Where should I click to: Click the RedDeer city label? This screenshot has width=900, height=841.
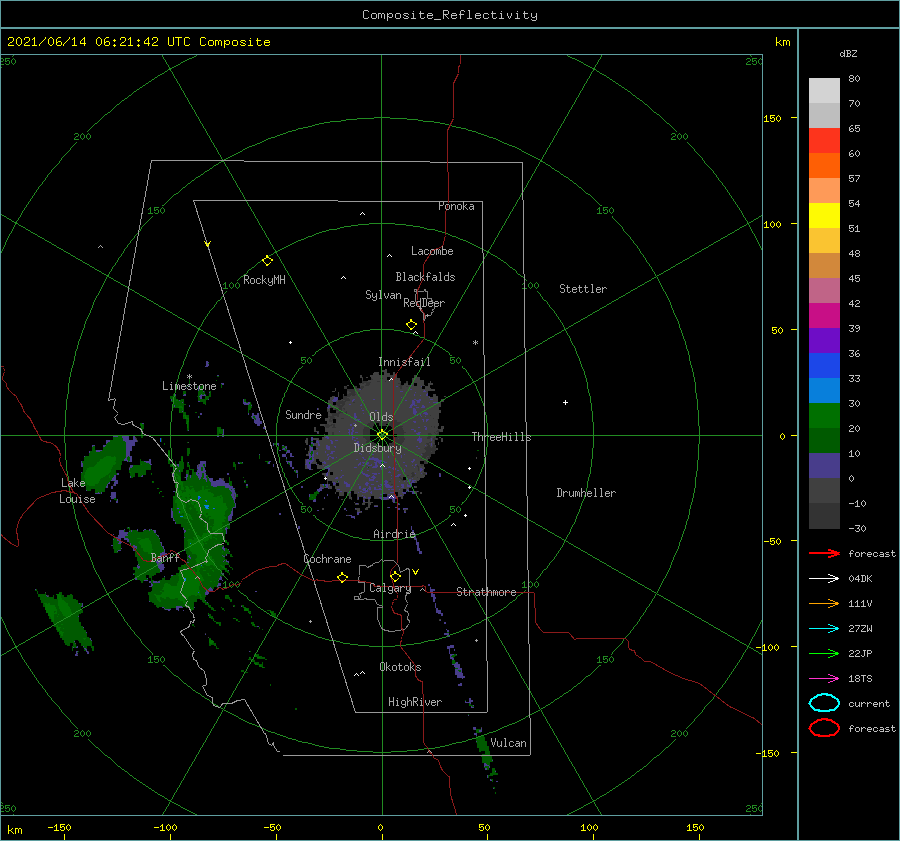424,303
